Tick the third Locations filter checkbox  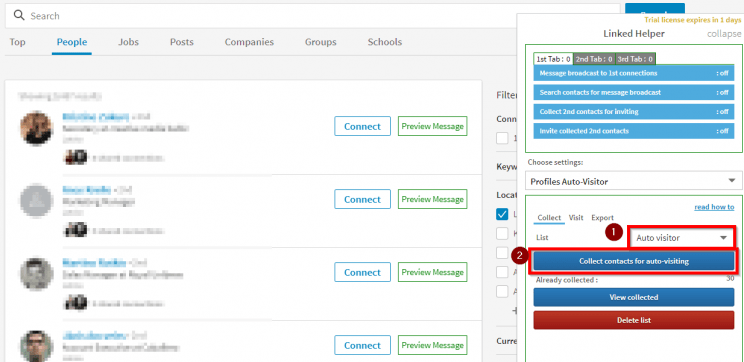tap(502, 253)
